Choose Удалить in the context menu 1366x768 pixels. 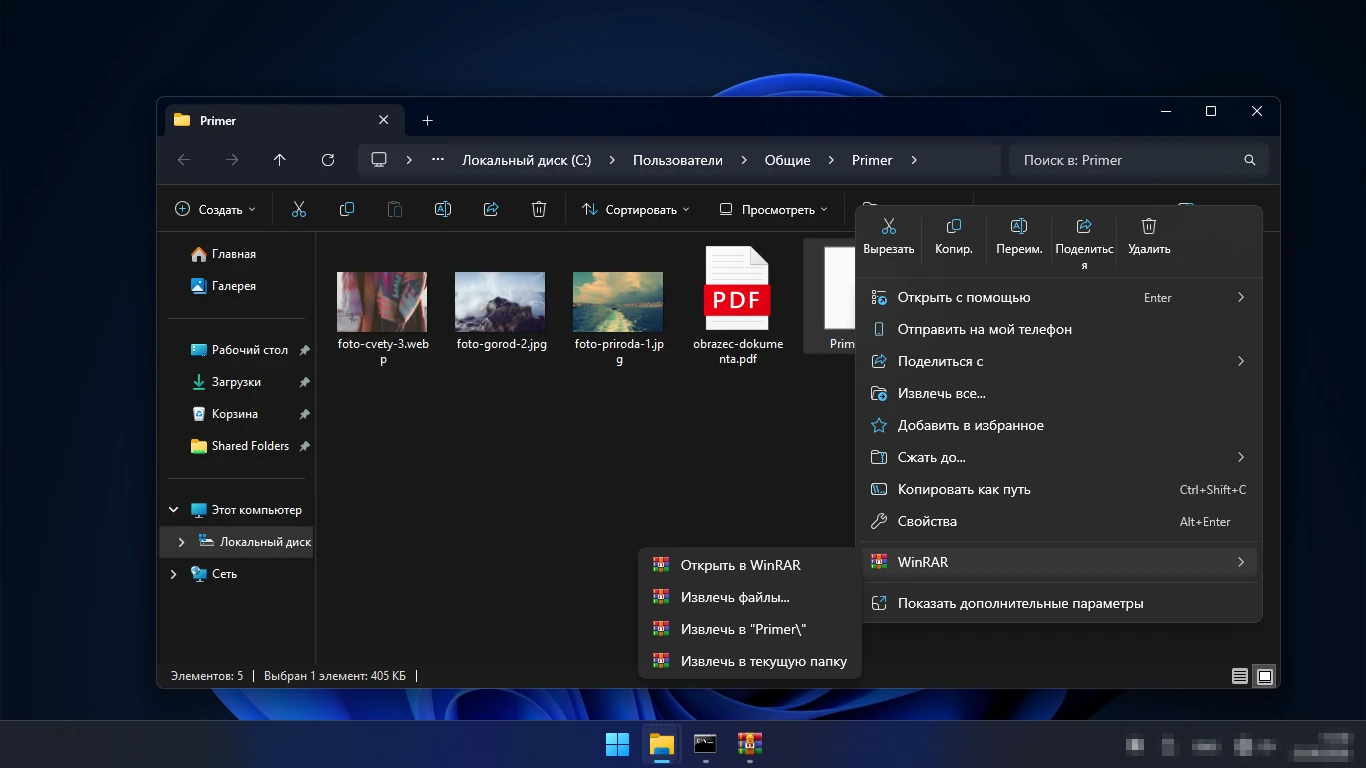pos(1149,237)
